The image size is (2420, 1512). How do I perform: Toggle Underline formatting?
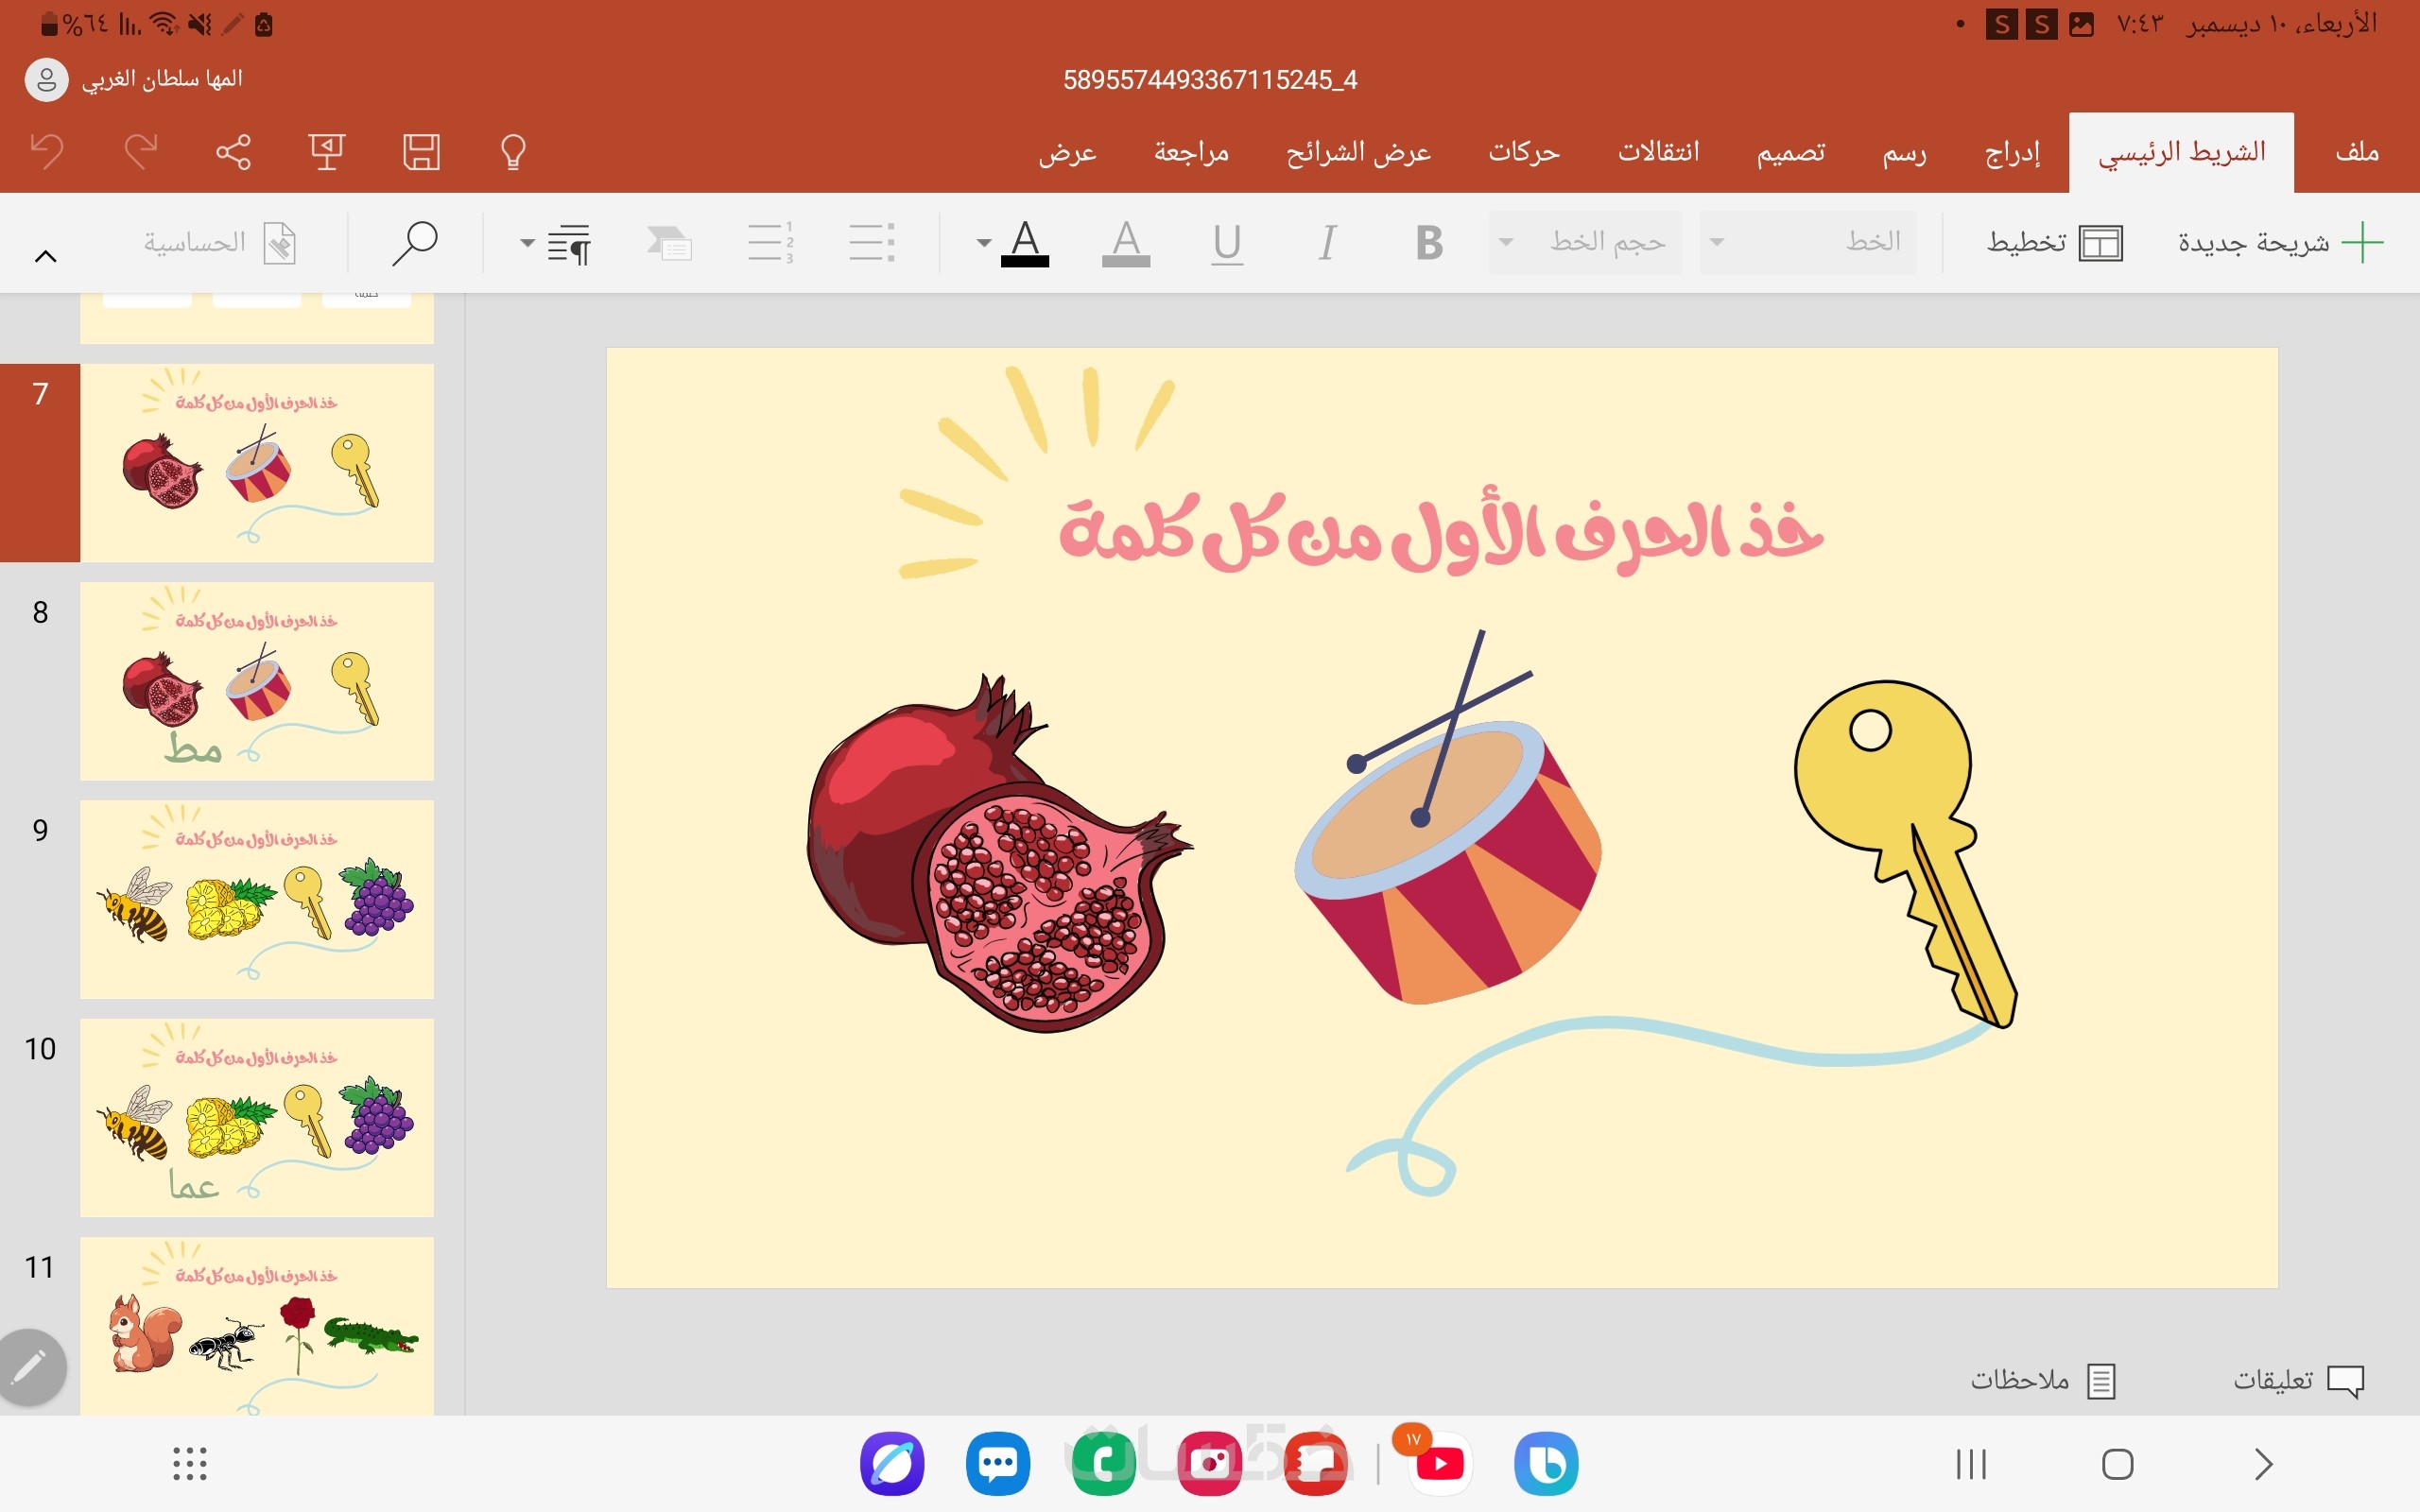[1226, 243]
